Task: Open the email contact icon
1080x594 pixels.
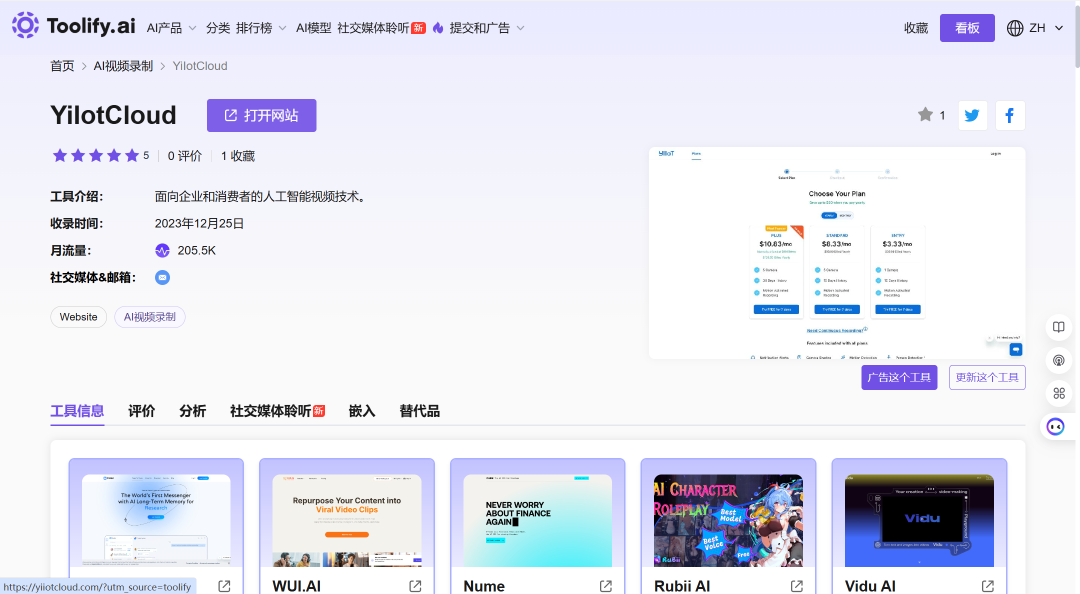Action: [163, 278]
